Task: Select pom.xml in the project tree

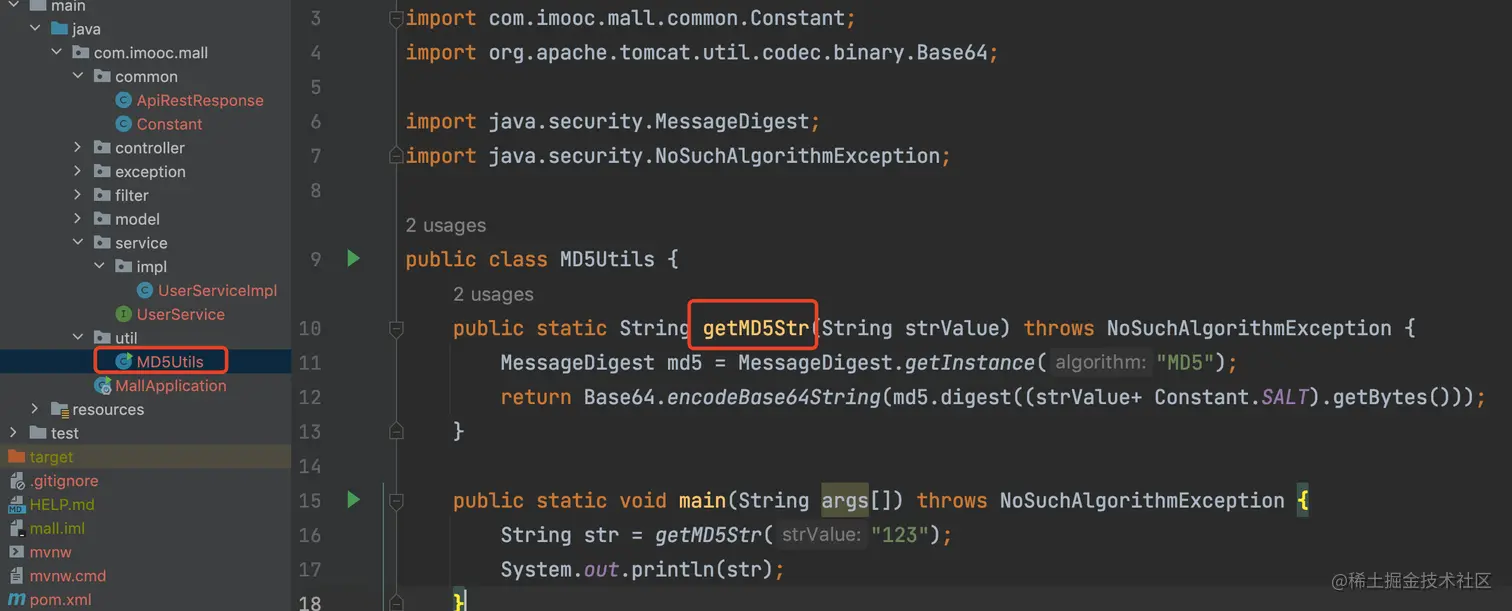Action: 60,600
